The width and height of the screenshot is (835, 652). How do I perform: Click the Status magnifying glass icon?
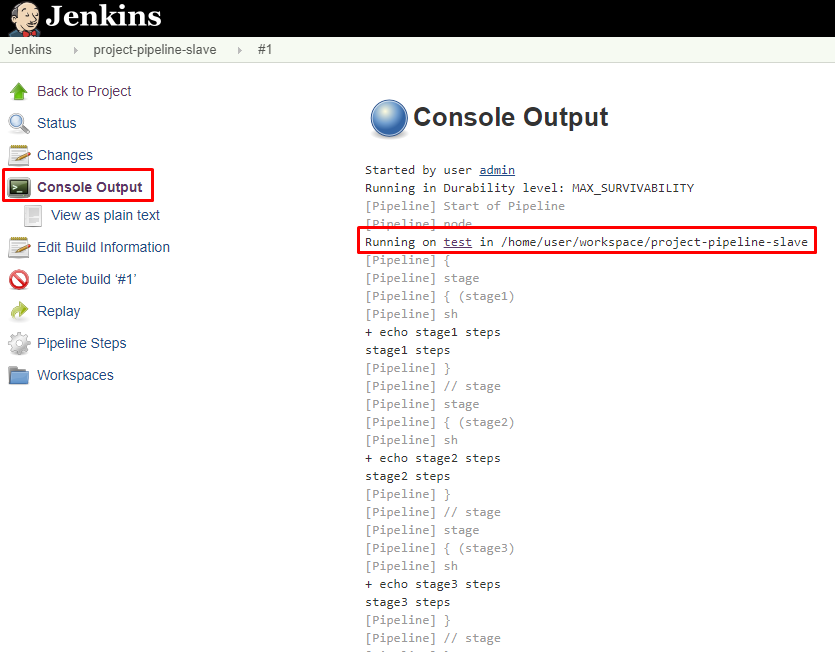click(19, 124)
